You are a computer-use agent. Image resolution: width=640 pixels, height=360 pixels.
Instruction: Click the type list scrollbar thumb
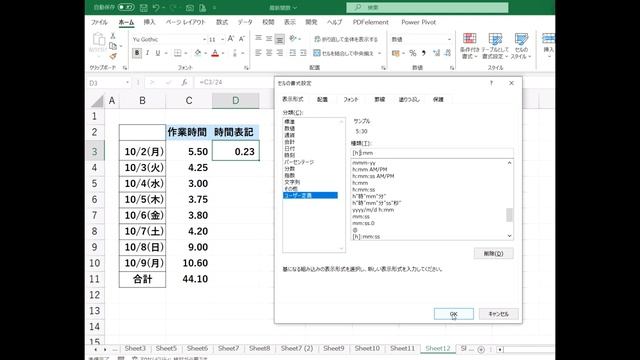509,215
